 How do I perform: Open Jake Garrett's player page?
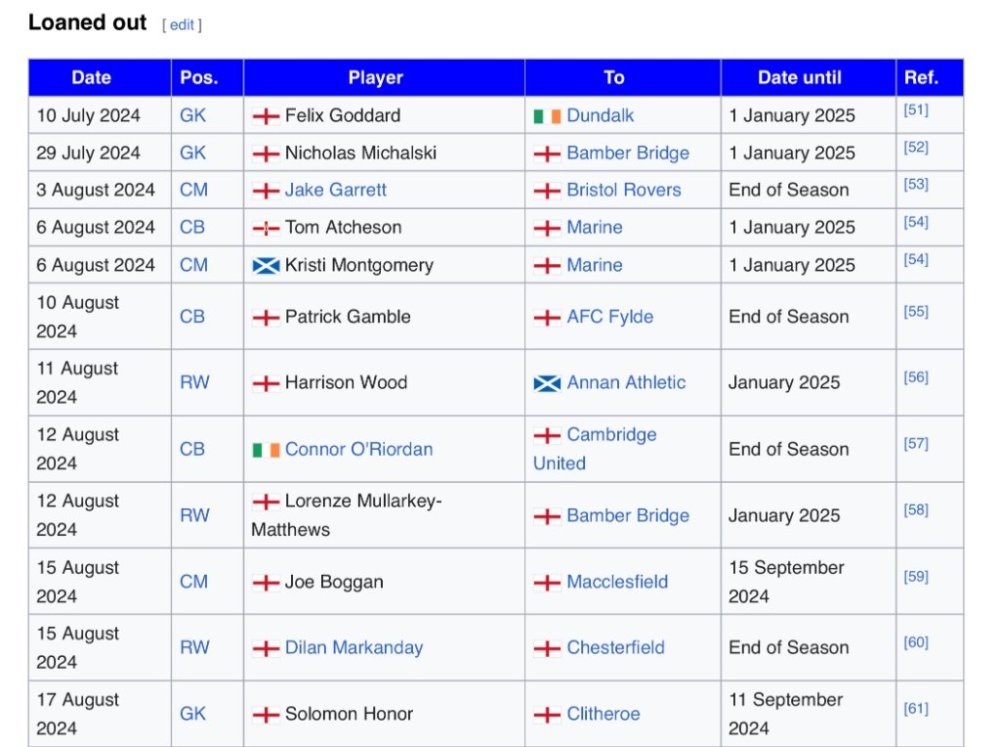tap(335, 190)
